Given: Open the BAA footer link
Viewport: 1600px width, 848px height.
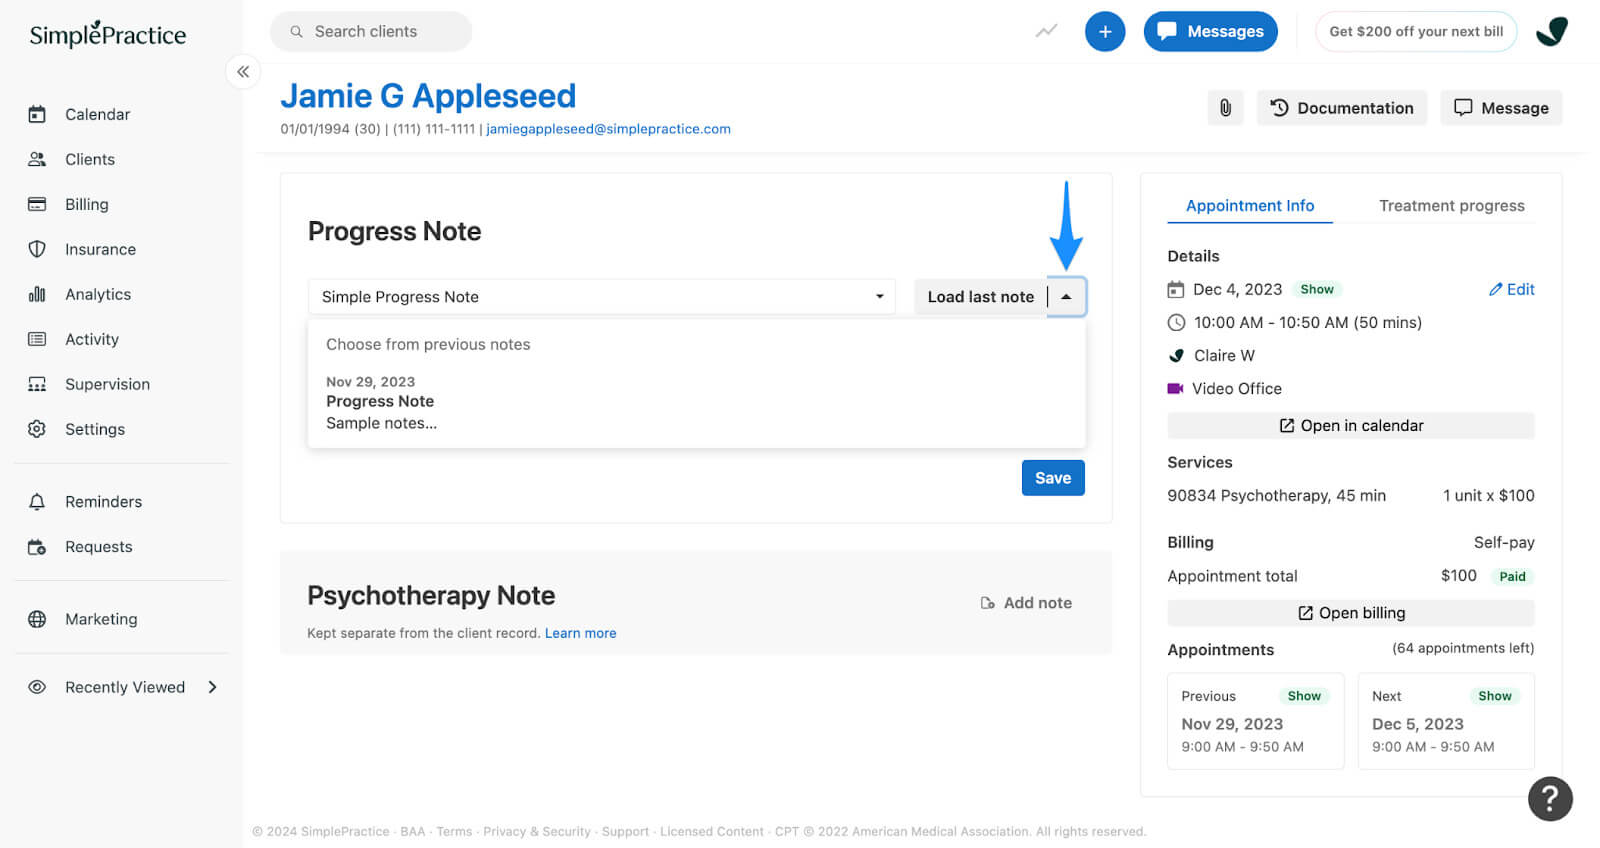Looking at the screenshot, I should pyautogui.click(x=413, y=832).
